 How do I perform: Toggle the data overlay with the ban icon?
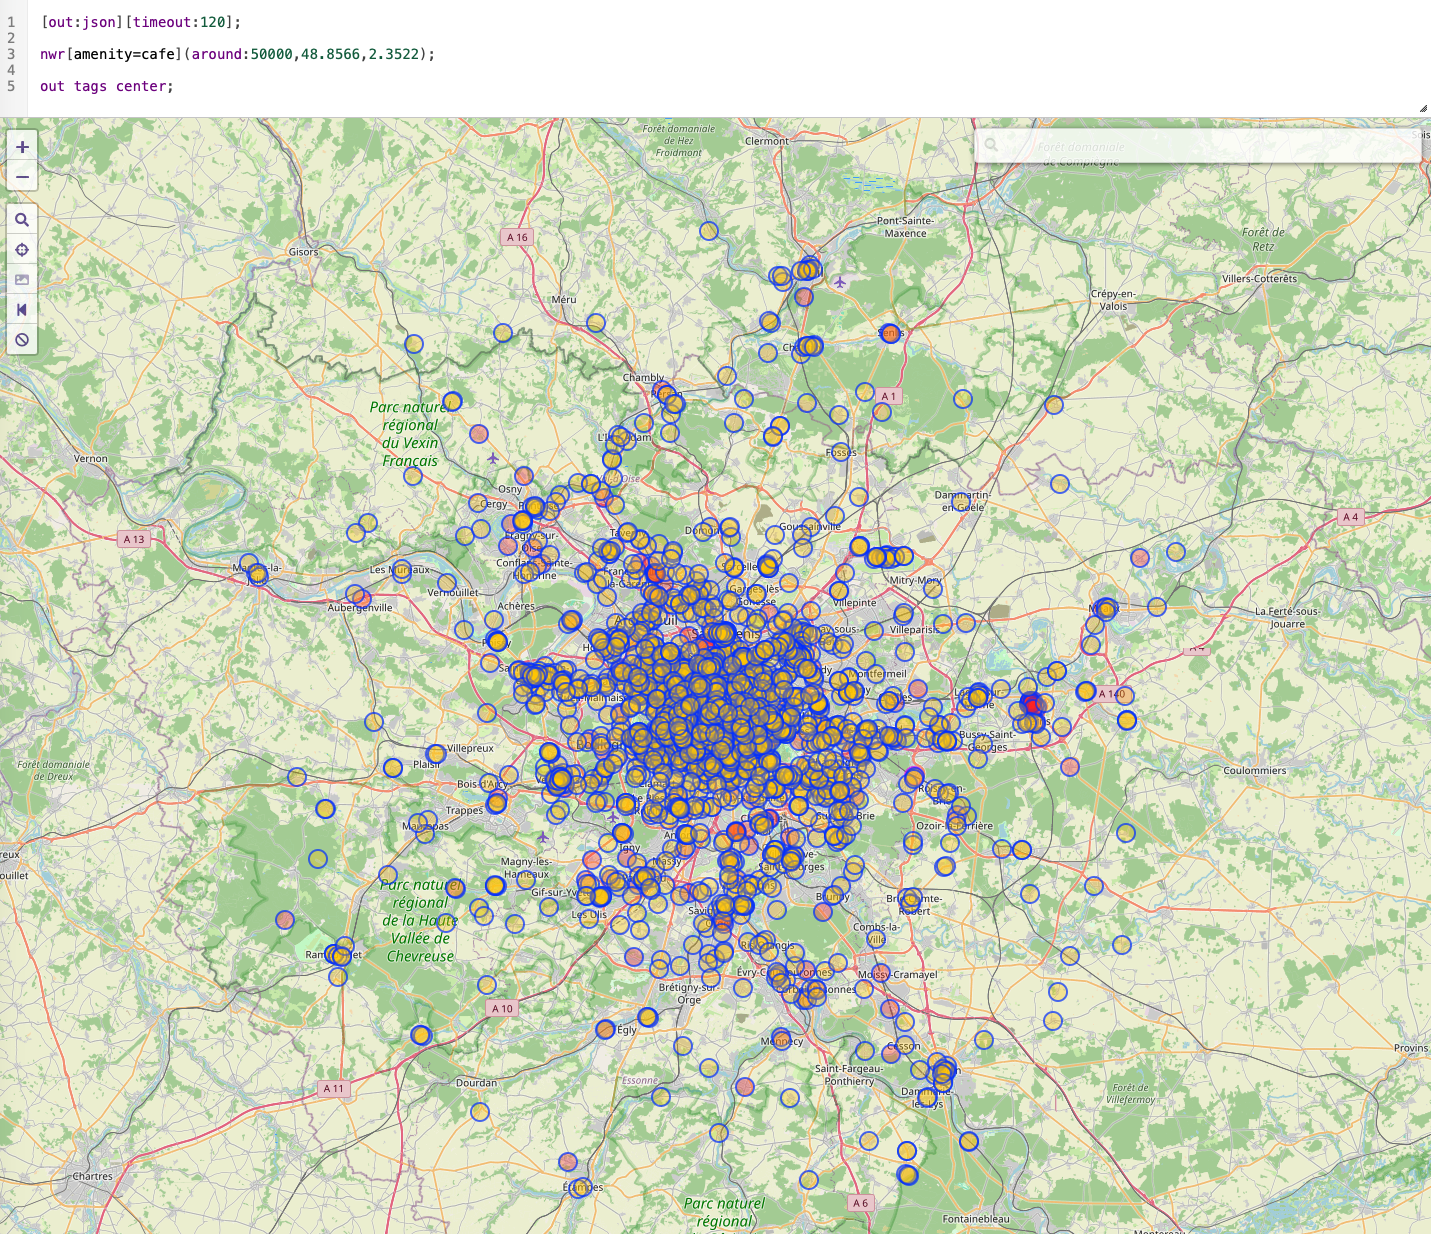pyautogui.click(x=22, y=340)
